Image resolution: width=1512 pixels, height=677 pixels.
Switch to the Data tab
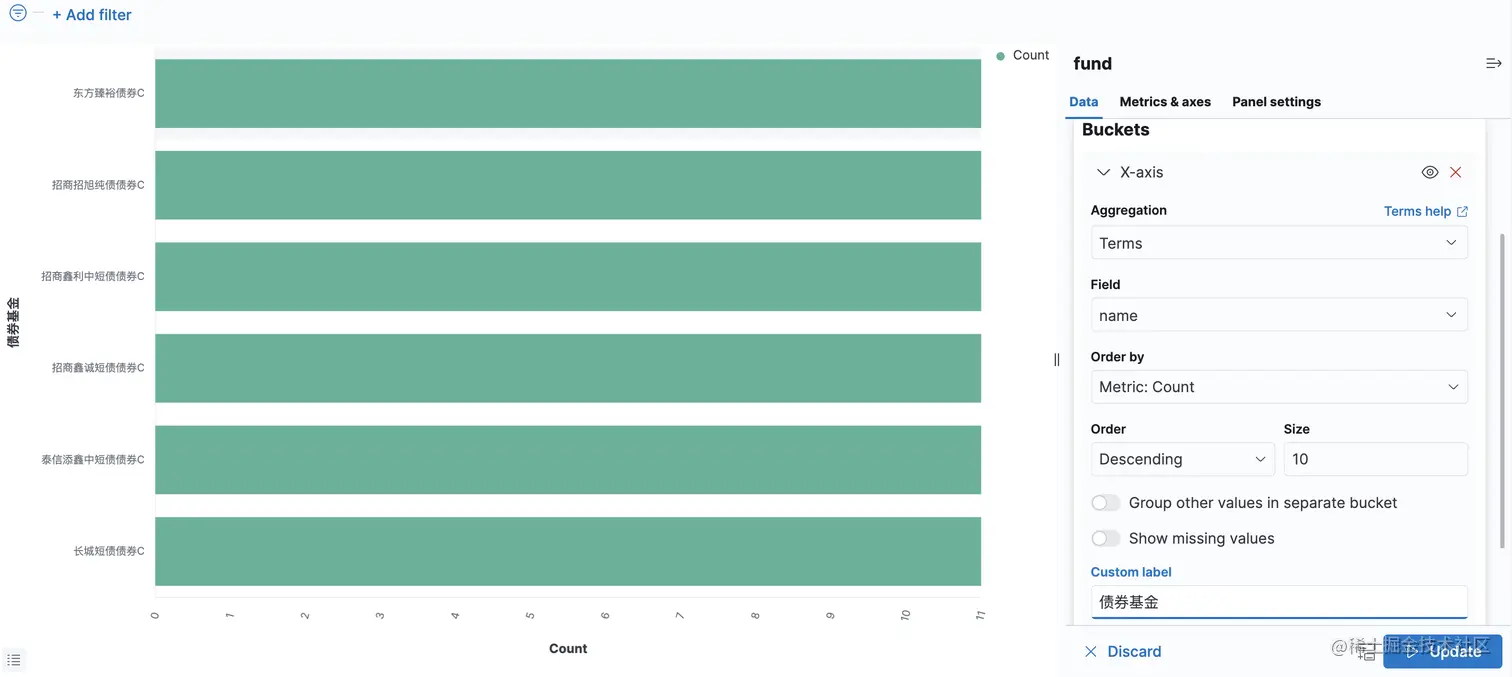tap(1083, 102)
